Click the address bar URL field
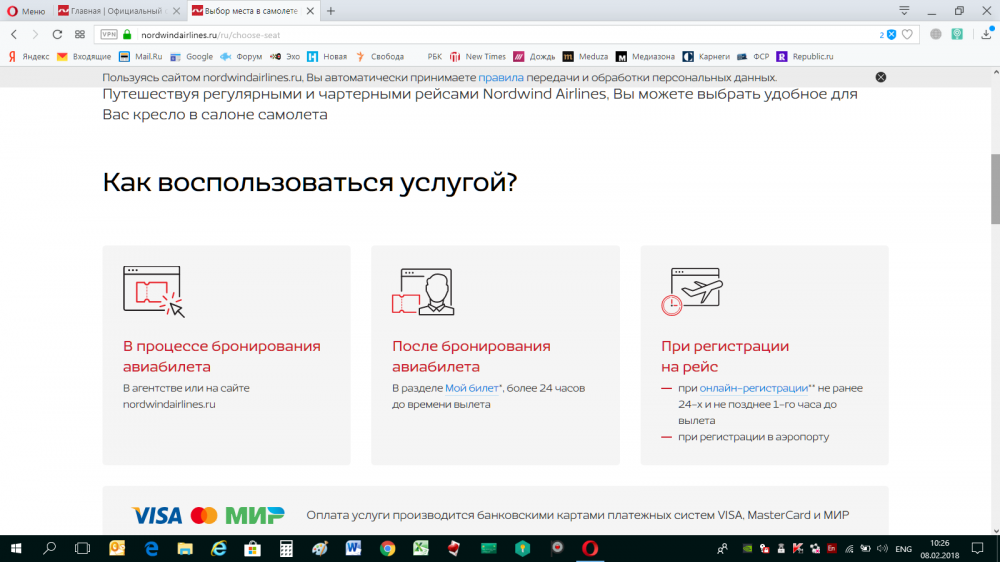The height and width of the screenshot is (562, 1000). pyautogui.click(x=500, y=34)
